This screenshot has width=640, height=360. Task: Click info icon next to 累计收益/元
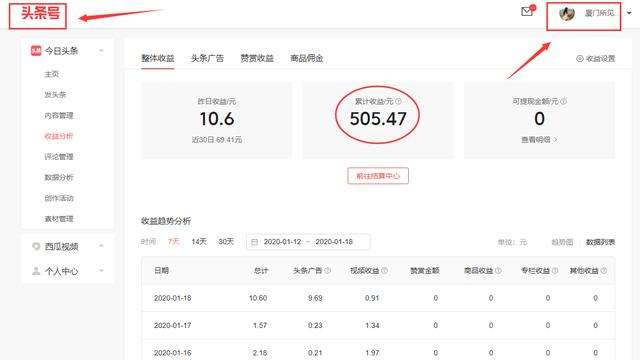[398, 101]
